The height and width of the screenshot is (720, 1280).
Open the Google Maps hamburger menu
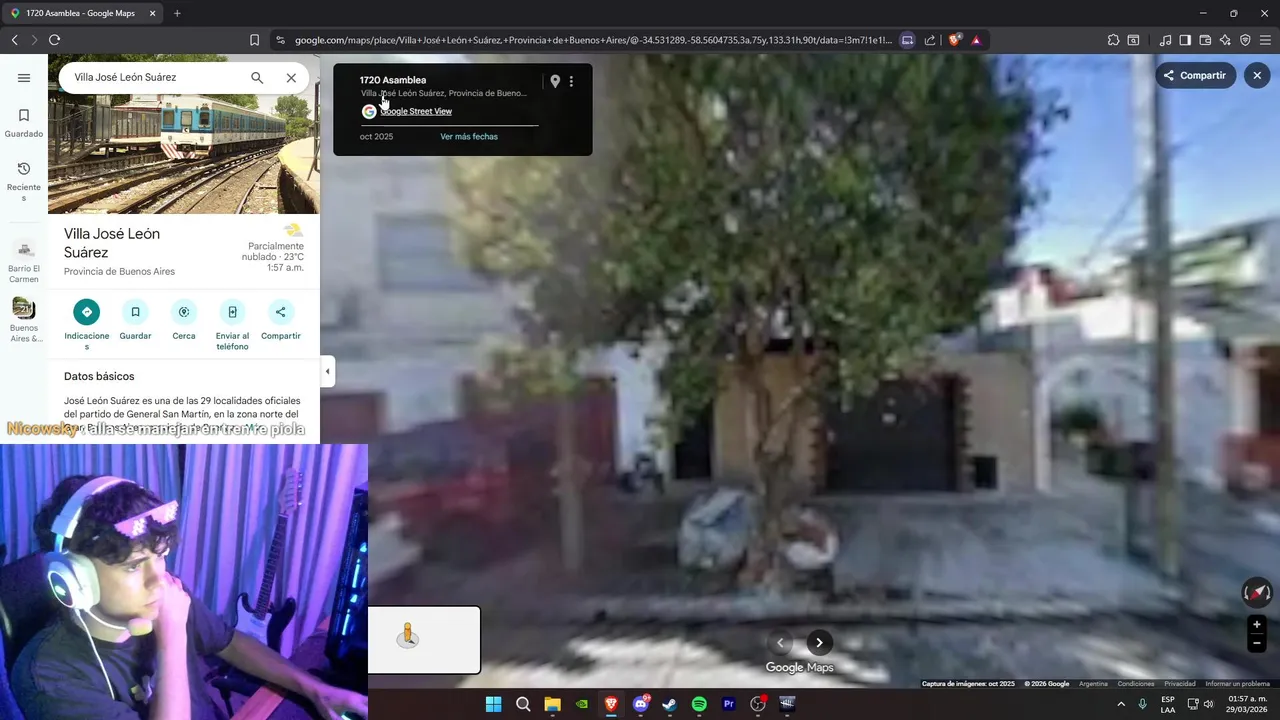(24, 78)
